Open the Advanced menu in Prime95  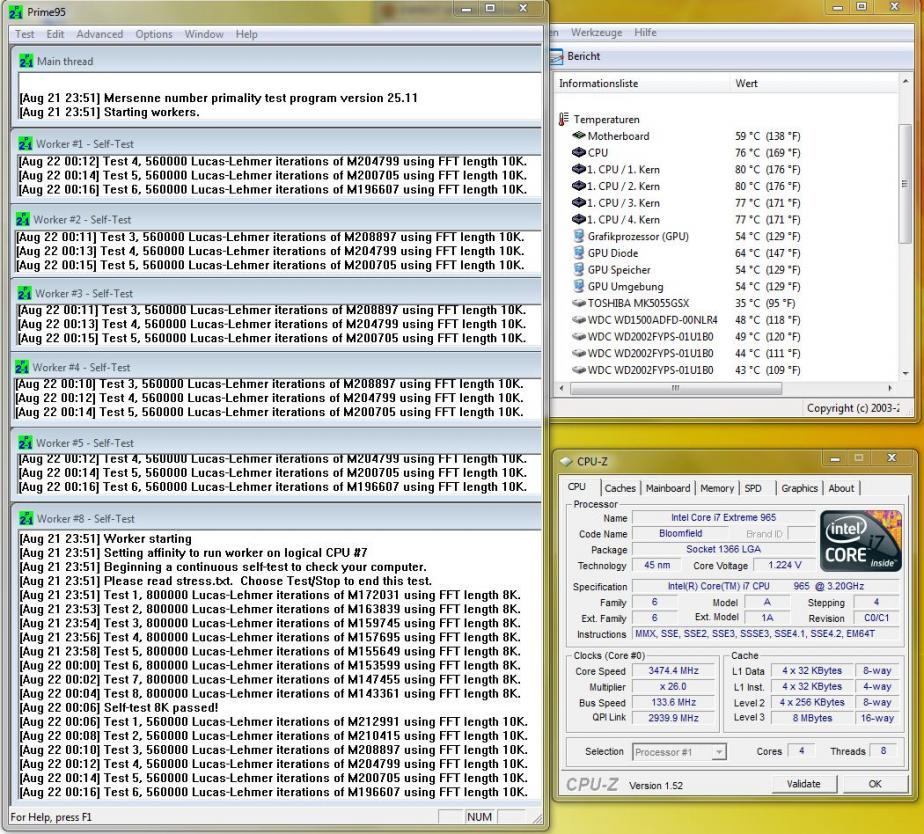(100, 34)
